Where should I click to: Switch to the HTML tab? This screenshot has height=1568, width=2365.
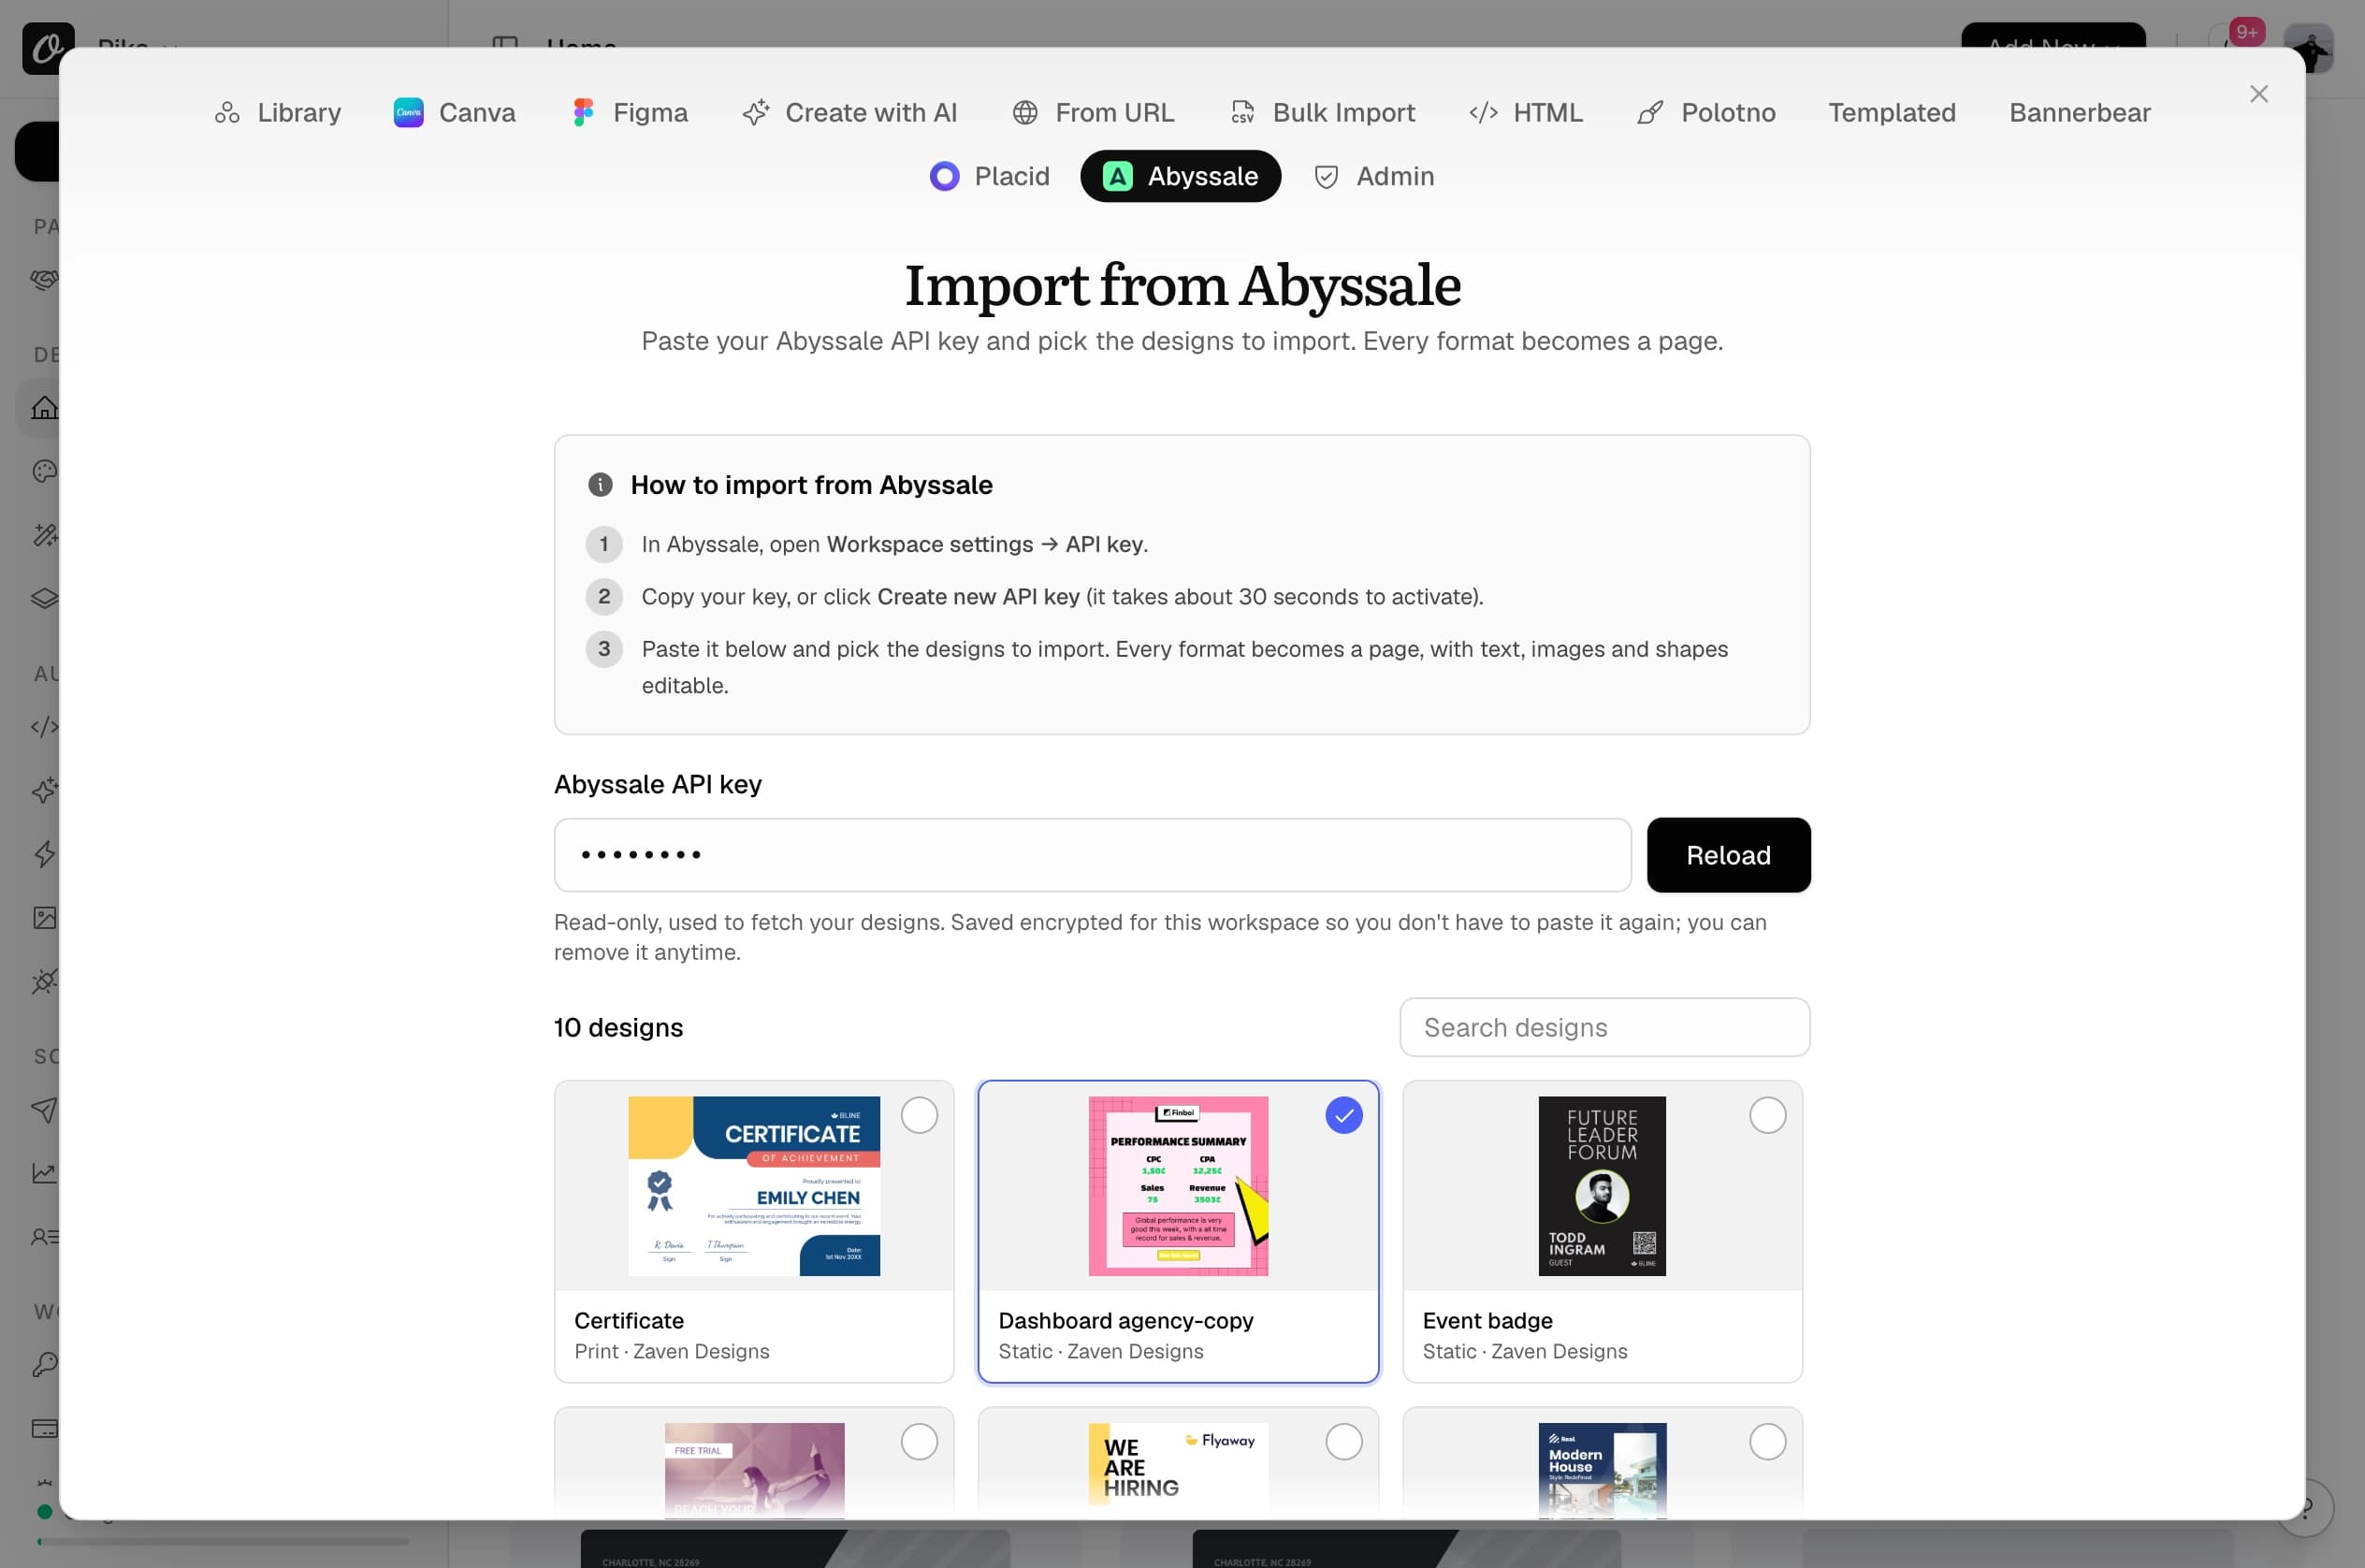tap(1526, 112)
